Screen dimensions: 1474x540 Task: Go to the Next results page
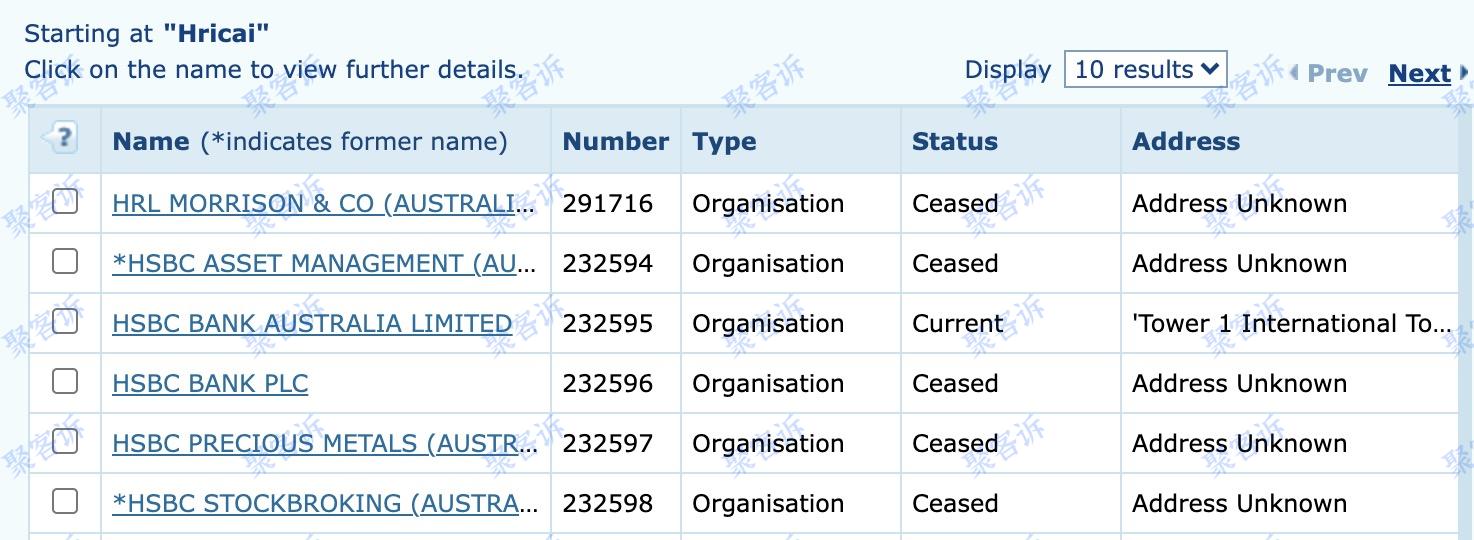click(x=1419, y=73)
